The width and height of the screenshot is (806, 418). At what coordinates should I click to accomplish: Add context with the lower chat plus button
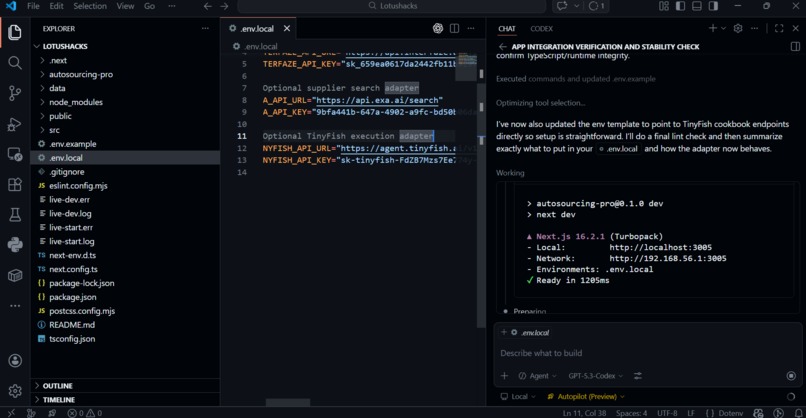(x=504, y=376)
